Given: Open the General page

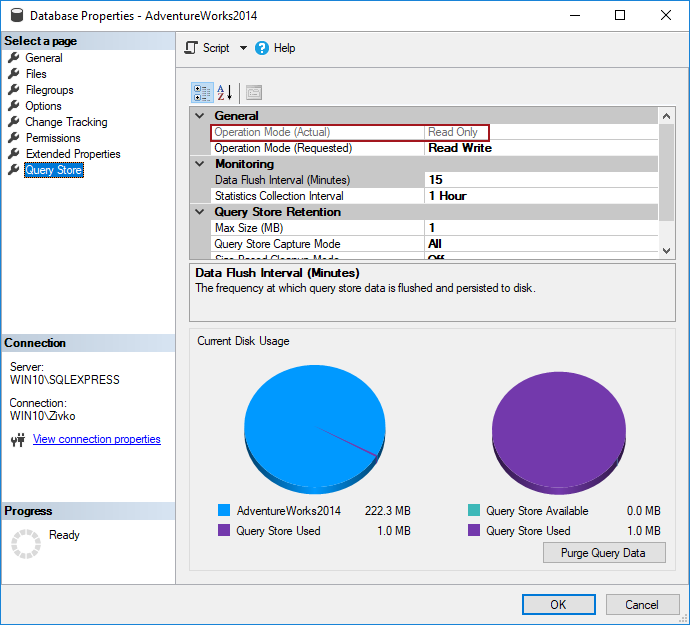Looking at the screenshot, I should pos(44,58).
